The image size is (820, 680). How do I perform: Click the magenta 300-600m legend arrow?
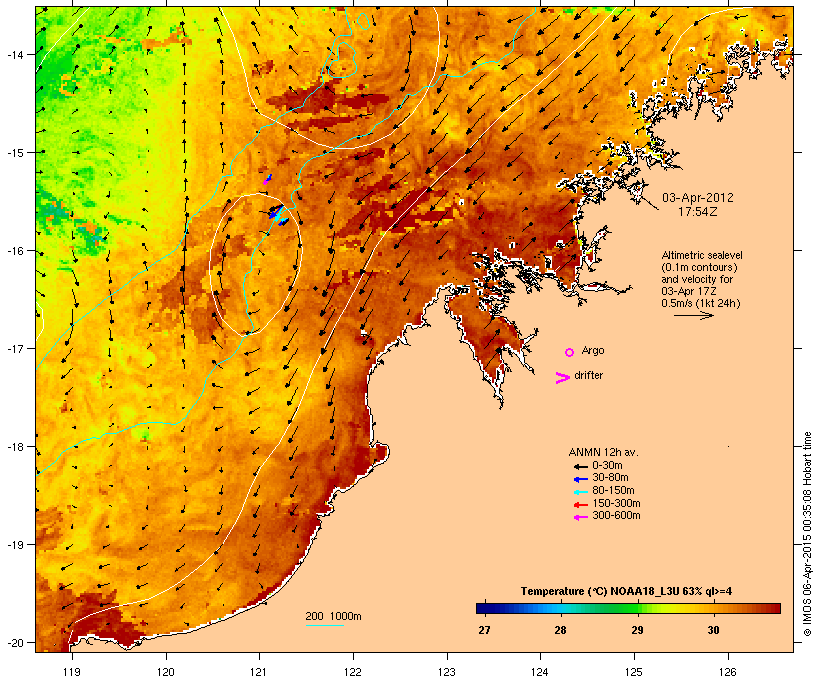click(x=581, y=517)
